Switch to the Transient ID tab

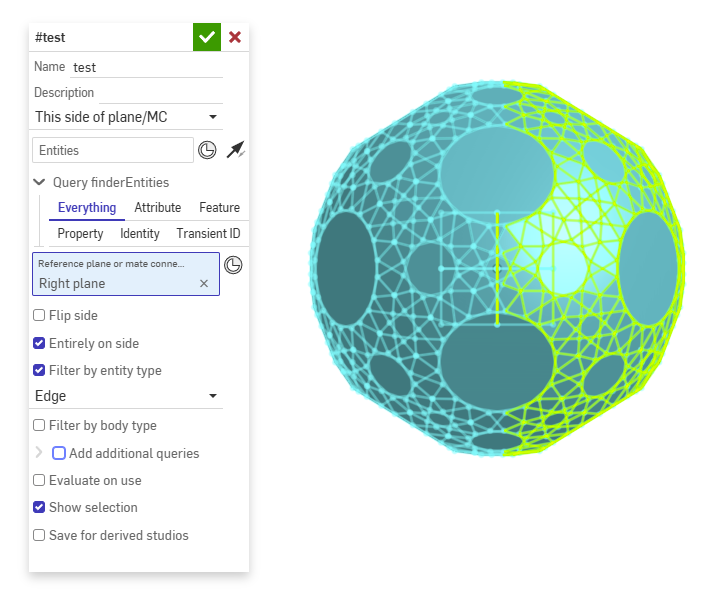coord(208,233)
